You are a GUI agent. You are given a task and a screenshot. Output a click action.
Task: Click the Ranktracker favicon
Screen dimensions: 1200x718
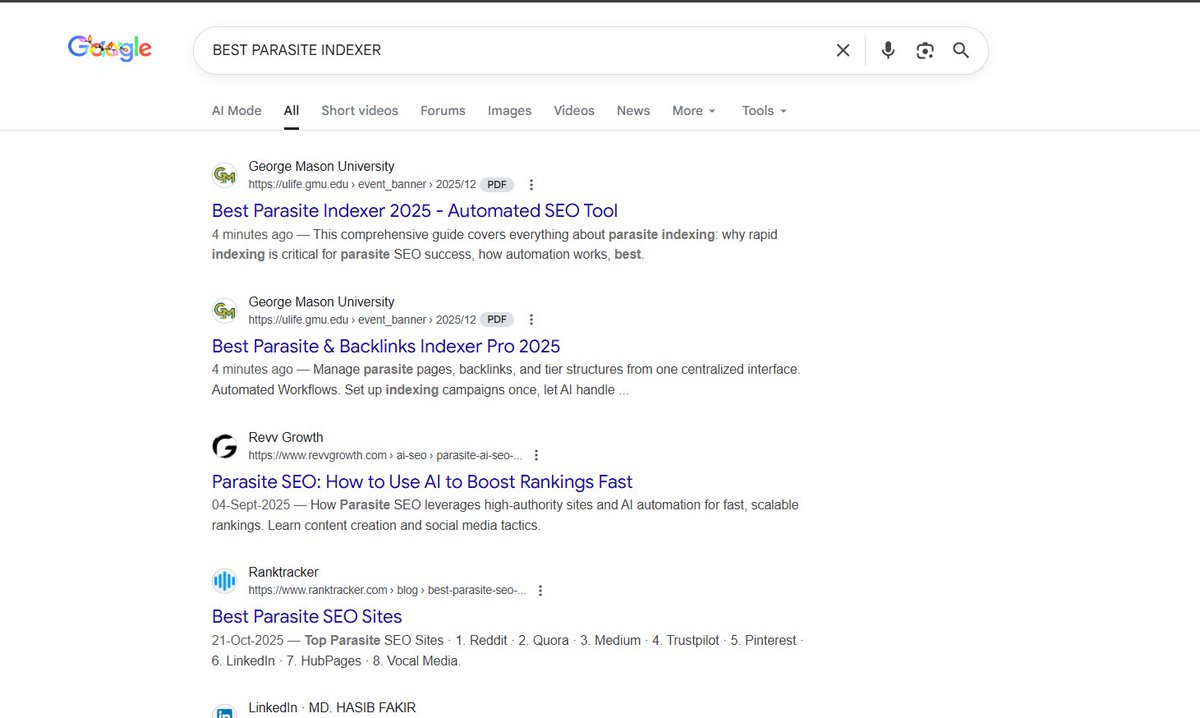[225, 581]
